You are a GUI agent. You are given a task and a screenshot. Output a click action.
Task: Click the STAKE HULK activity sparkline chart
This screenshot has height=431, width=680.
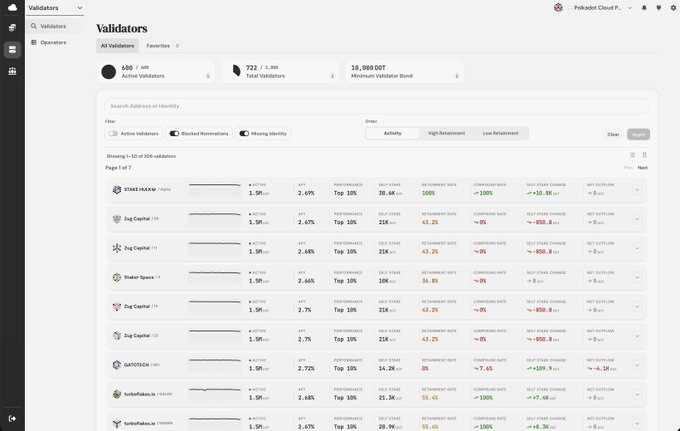tap(215, 189)
